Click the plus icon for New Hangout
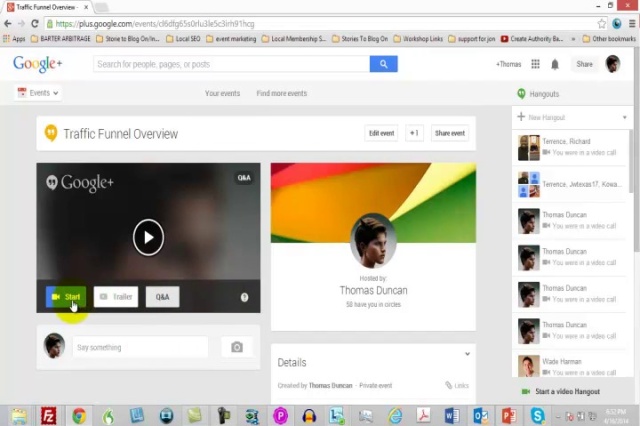The width and height of the screenshot is (640, 426). click(x=521, y=117)
